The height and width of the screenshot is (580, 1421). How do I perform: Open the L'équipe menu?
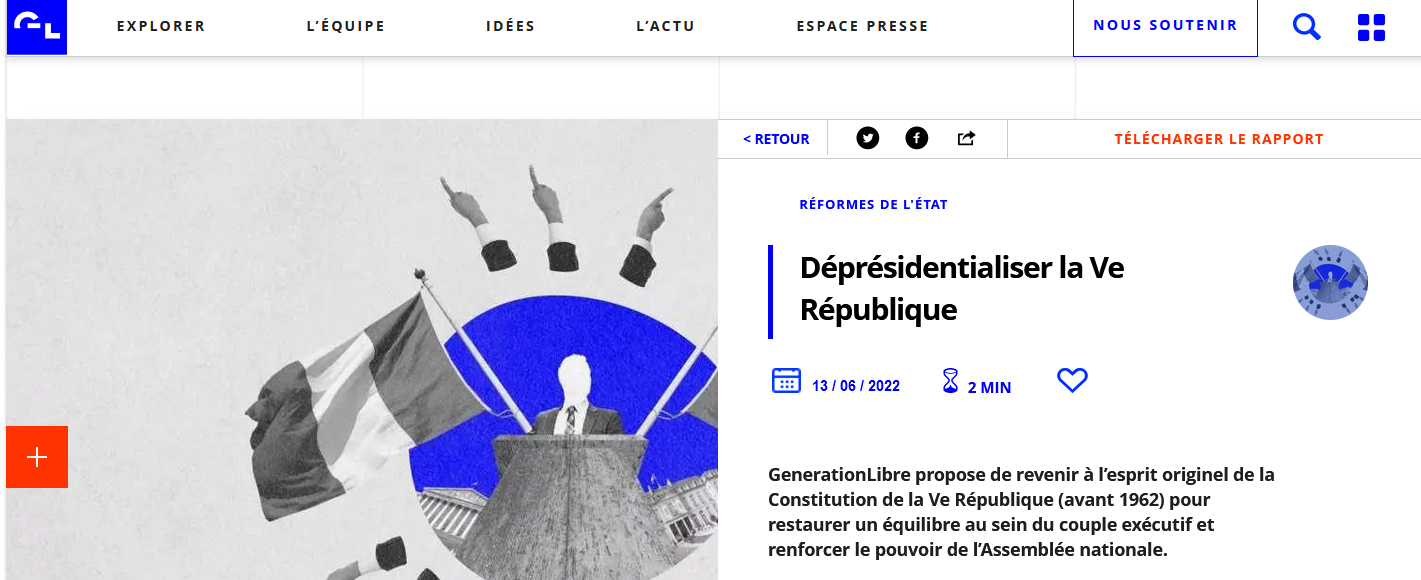(346, 27)
